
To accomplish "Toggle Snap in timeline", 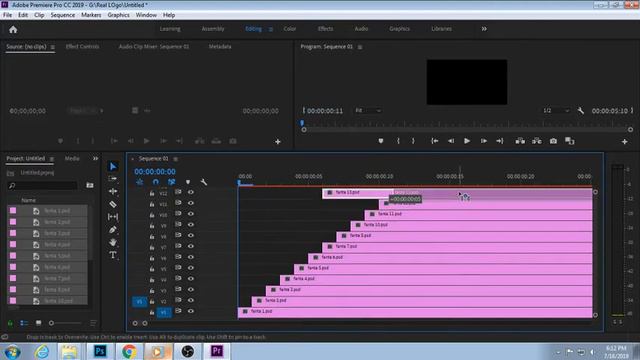I will click(156, 182).
